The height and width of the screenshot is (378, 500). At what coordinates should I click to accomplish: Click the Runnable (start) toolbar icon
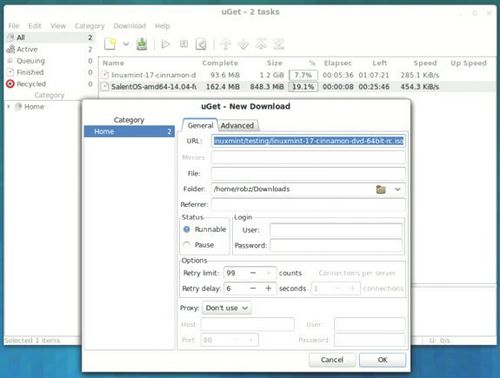[165, 44]
